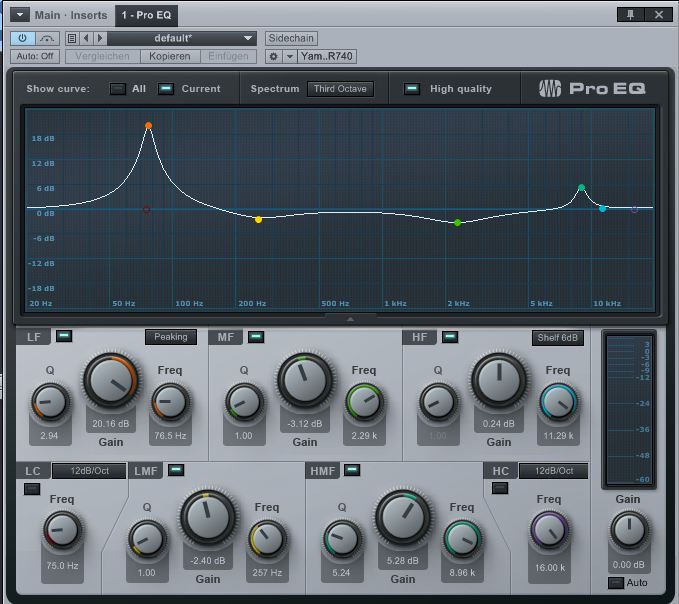Image resolution: width=679 pixels, height=604 pixels.
Task: Open the Third Octave spectrum dropdown
Action: point(340,89)
